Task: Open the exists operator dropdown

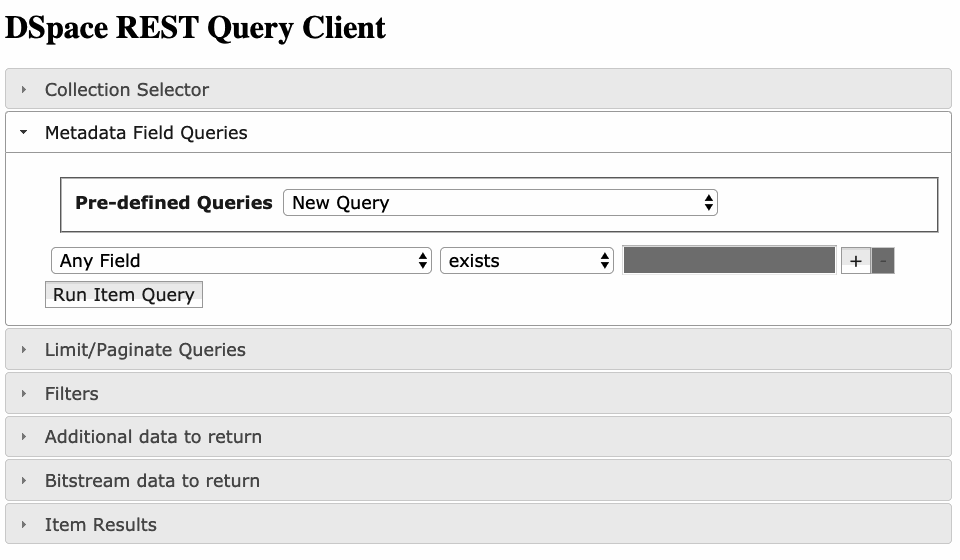Action: 527,261
